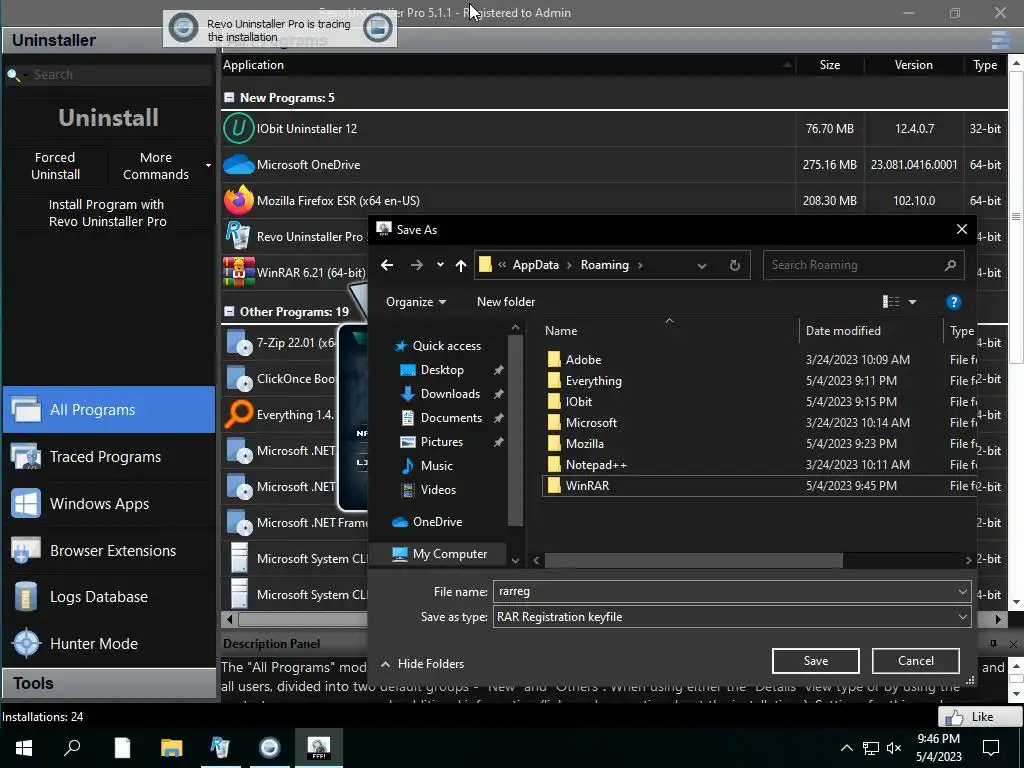
Task: Open Traced Programs section
Action: pyautogui.click(x=109, y=456)
